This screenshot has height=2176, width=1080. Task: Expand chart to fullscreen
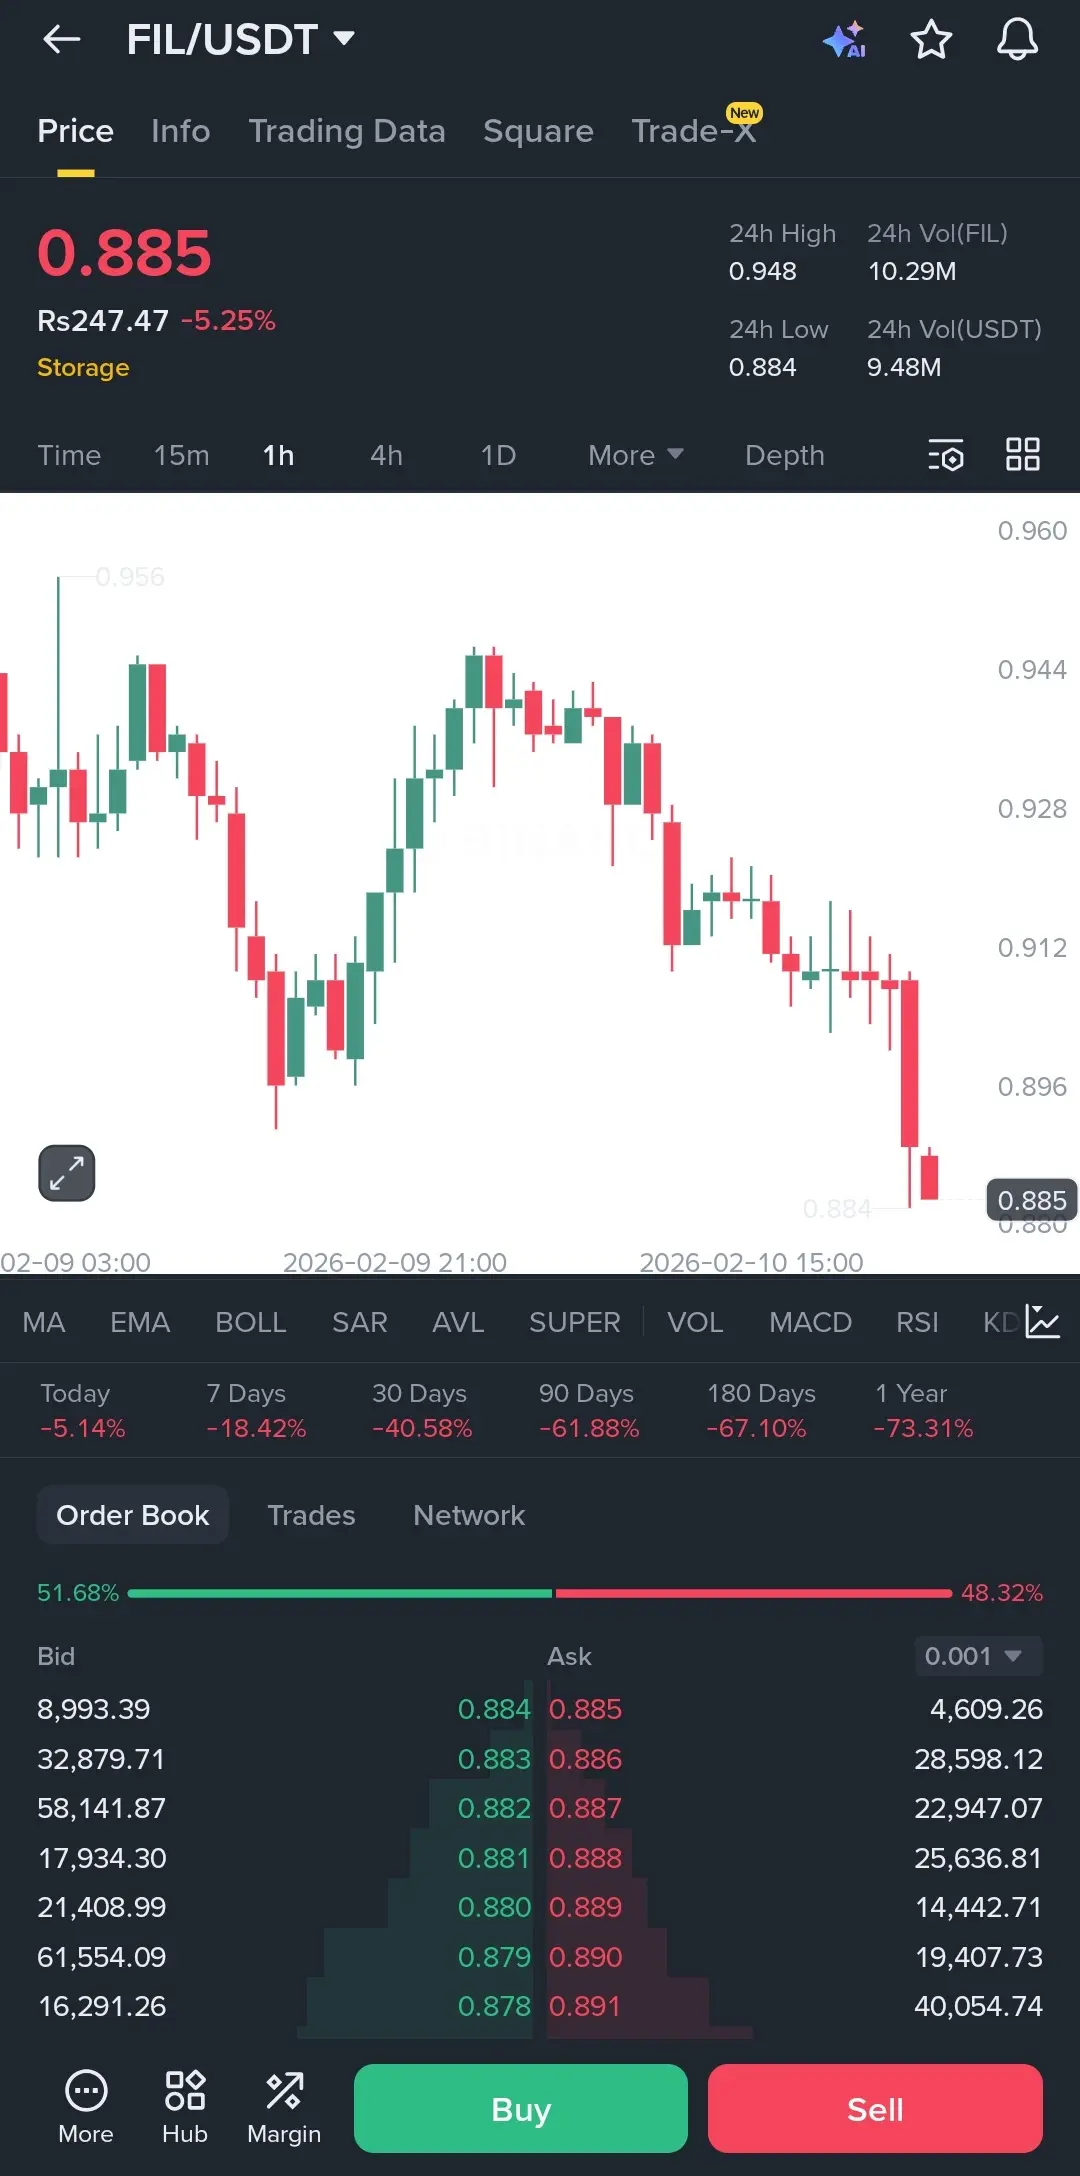[67, 1173]
